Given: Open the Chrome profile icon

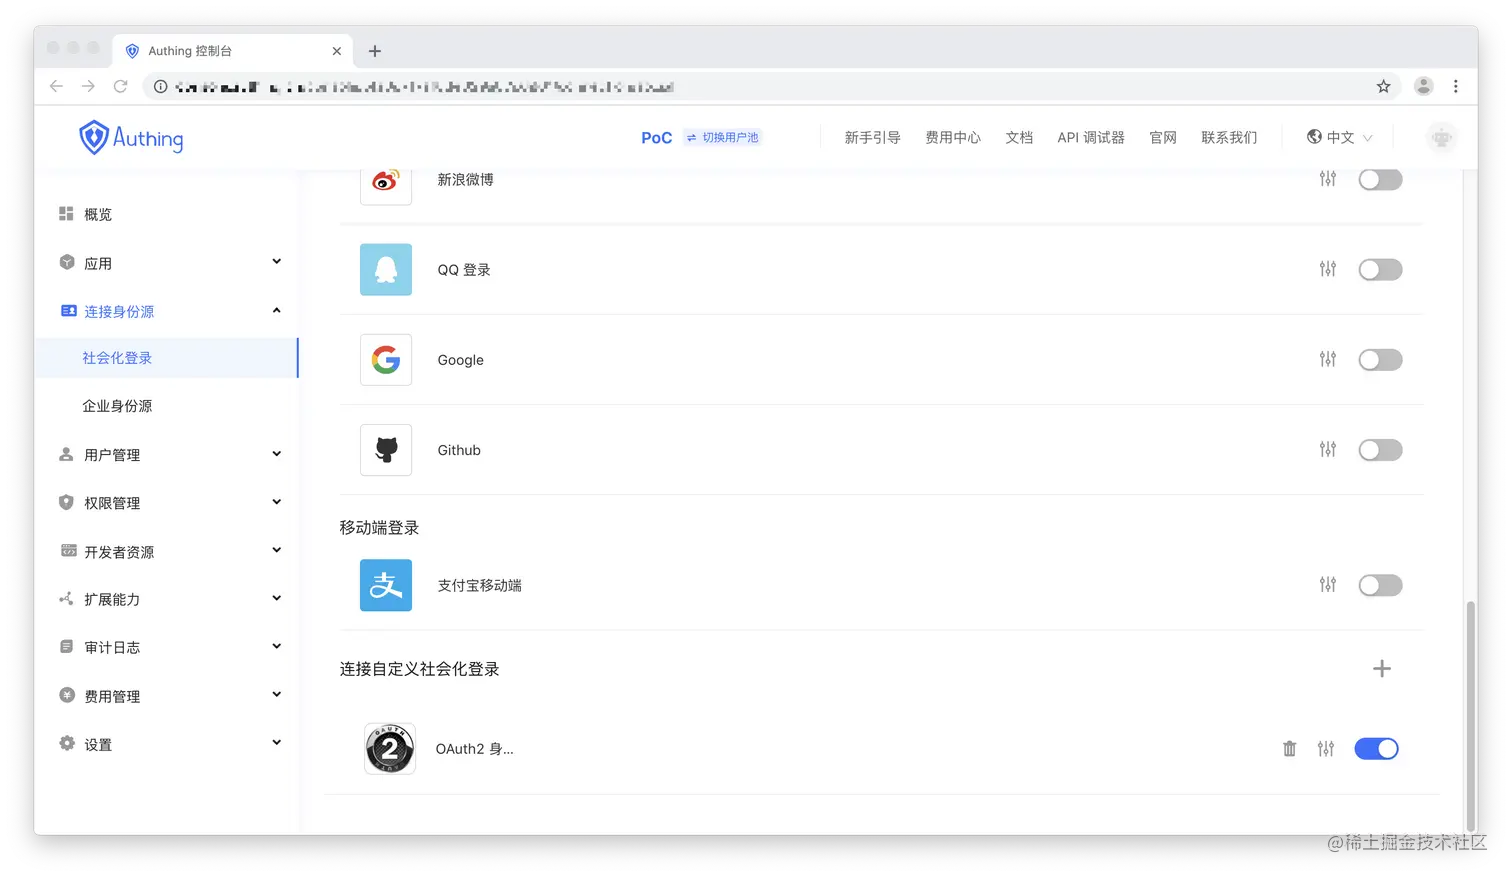Looking at the screenshot, I should [1423, 86].
